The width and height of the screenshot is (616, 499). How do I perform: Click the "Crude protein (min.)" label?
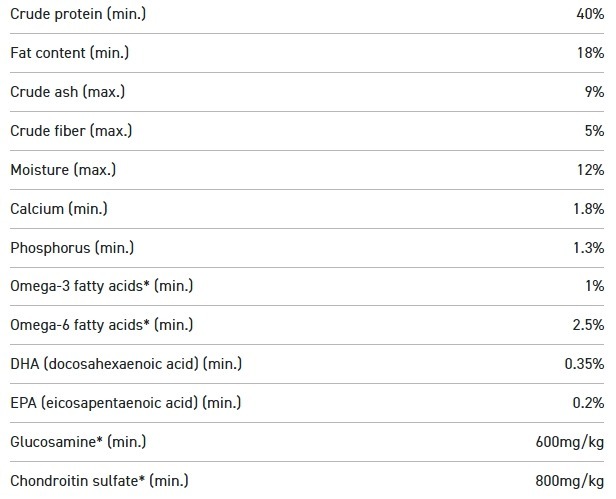(68, 14)
